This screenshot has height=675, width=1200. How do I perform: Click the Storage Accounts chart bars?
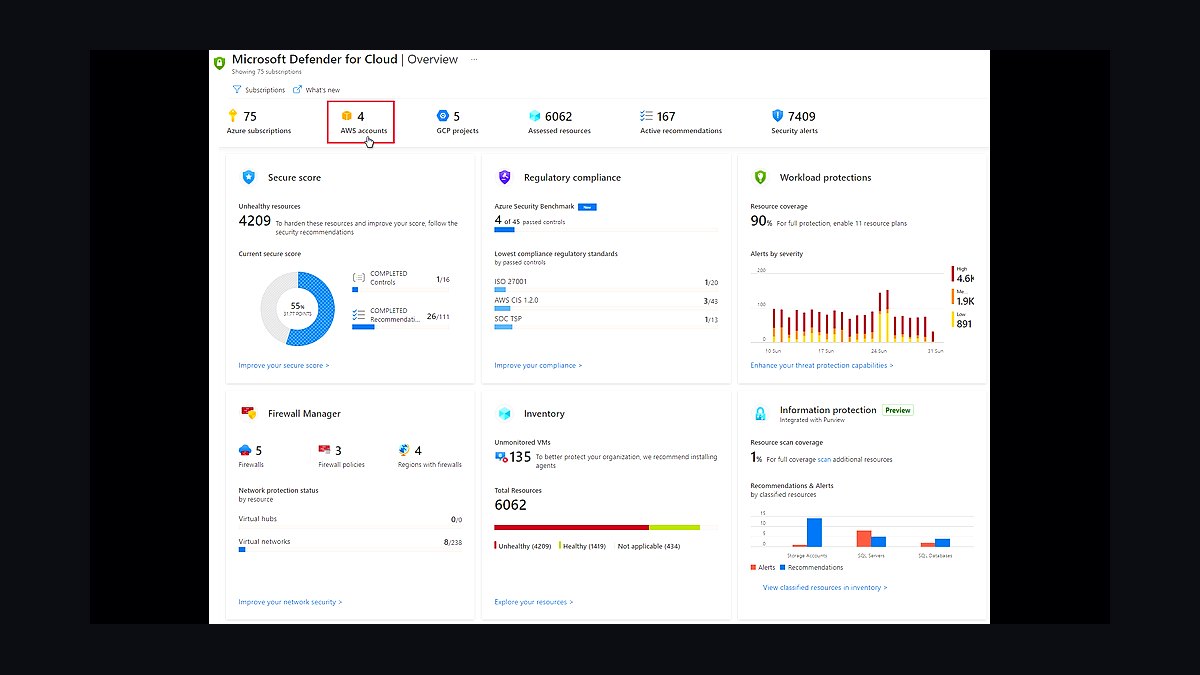[808, 532]
